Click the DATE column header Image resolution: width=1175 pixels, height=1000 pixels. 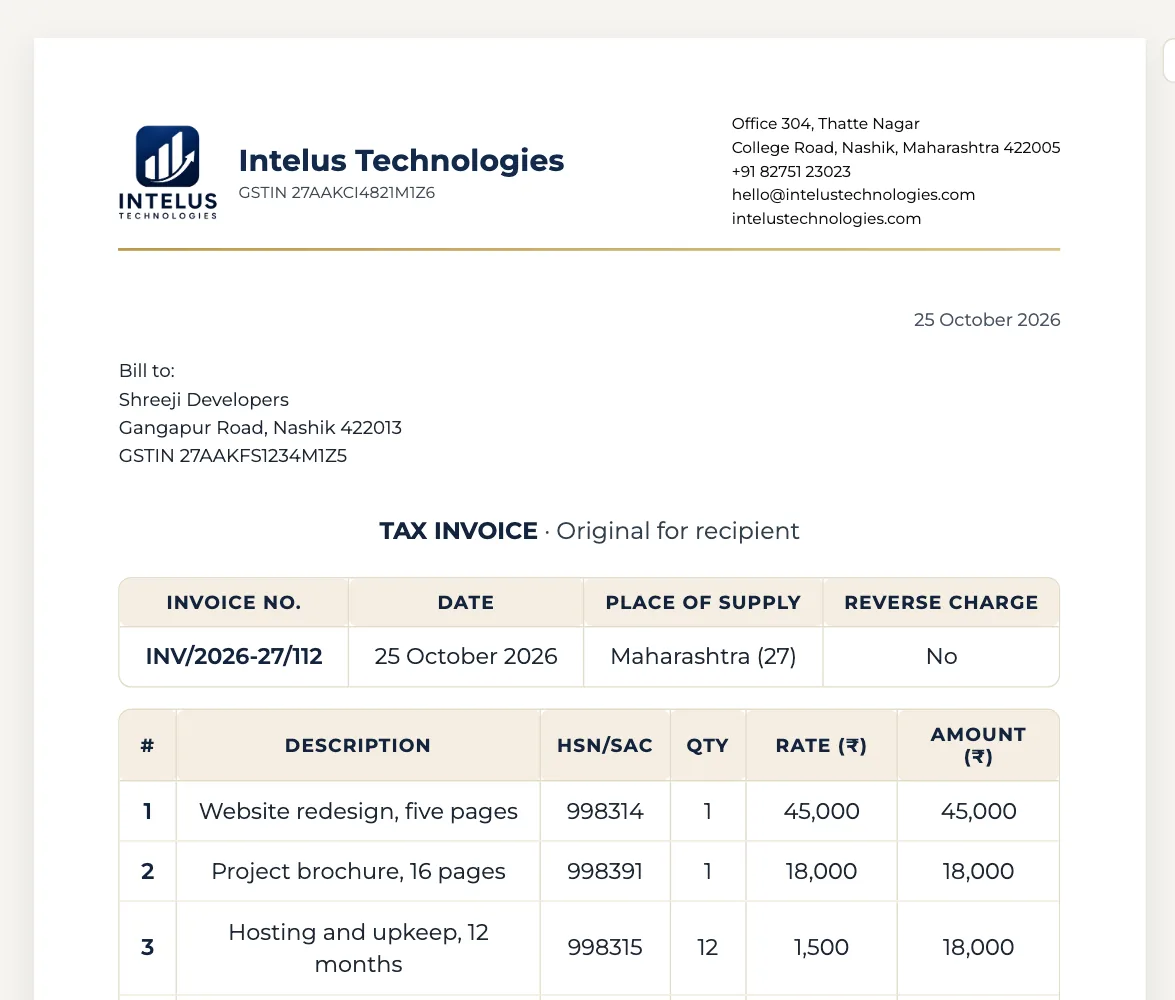pos(466,603)
